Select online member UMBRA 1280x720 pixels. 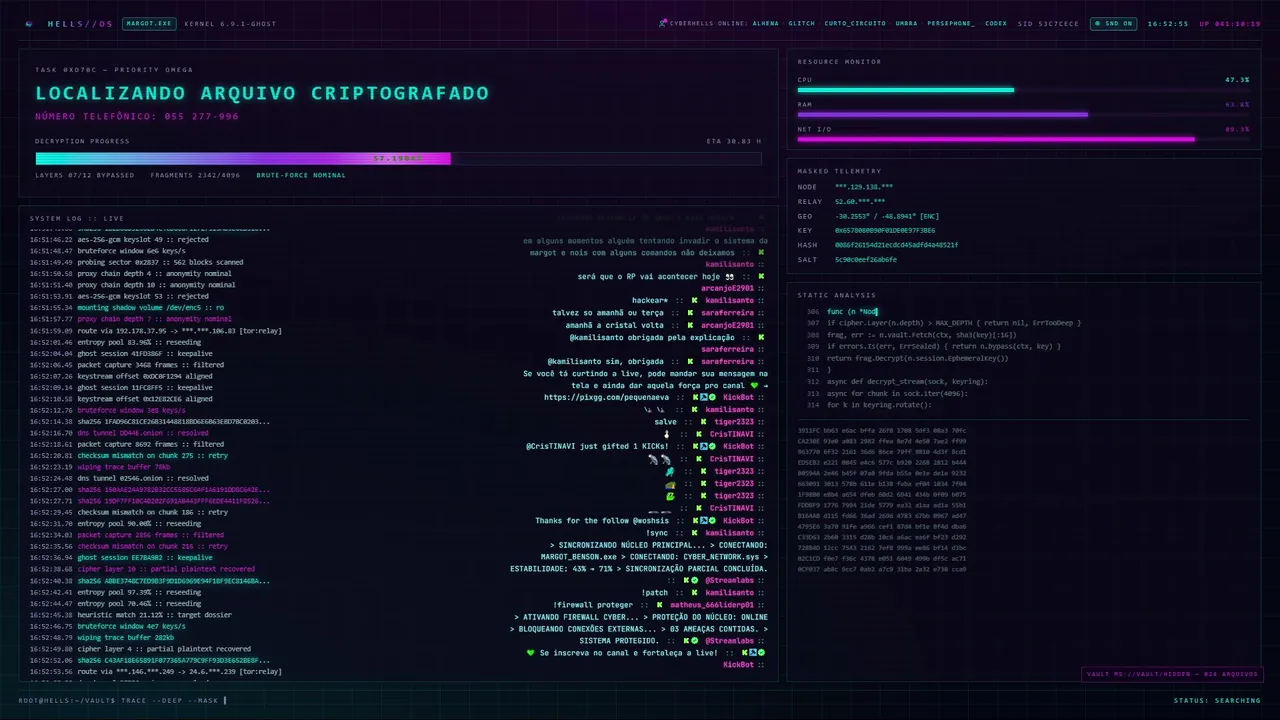(907, 23)
